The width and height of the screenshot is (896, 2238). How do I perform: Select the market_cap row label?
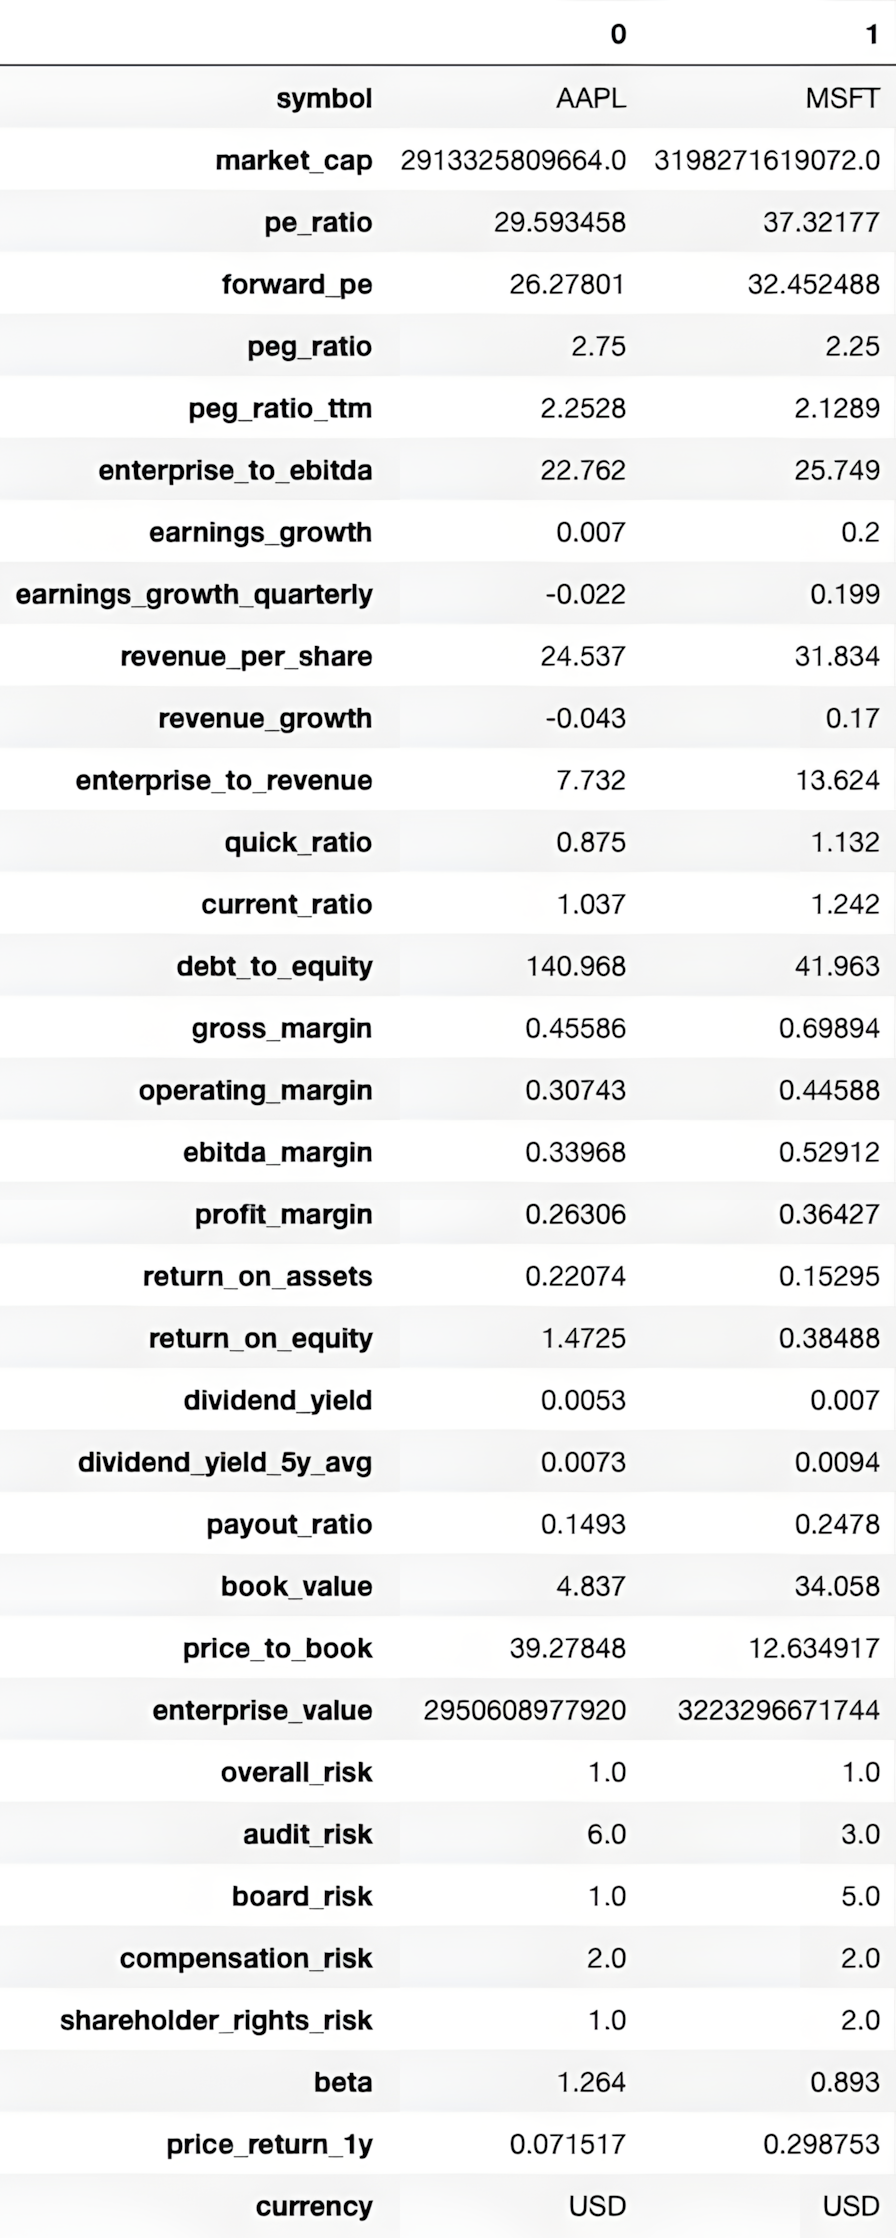(x=294, y=161)
